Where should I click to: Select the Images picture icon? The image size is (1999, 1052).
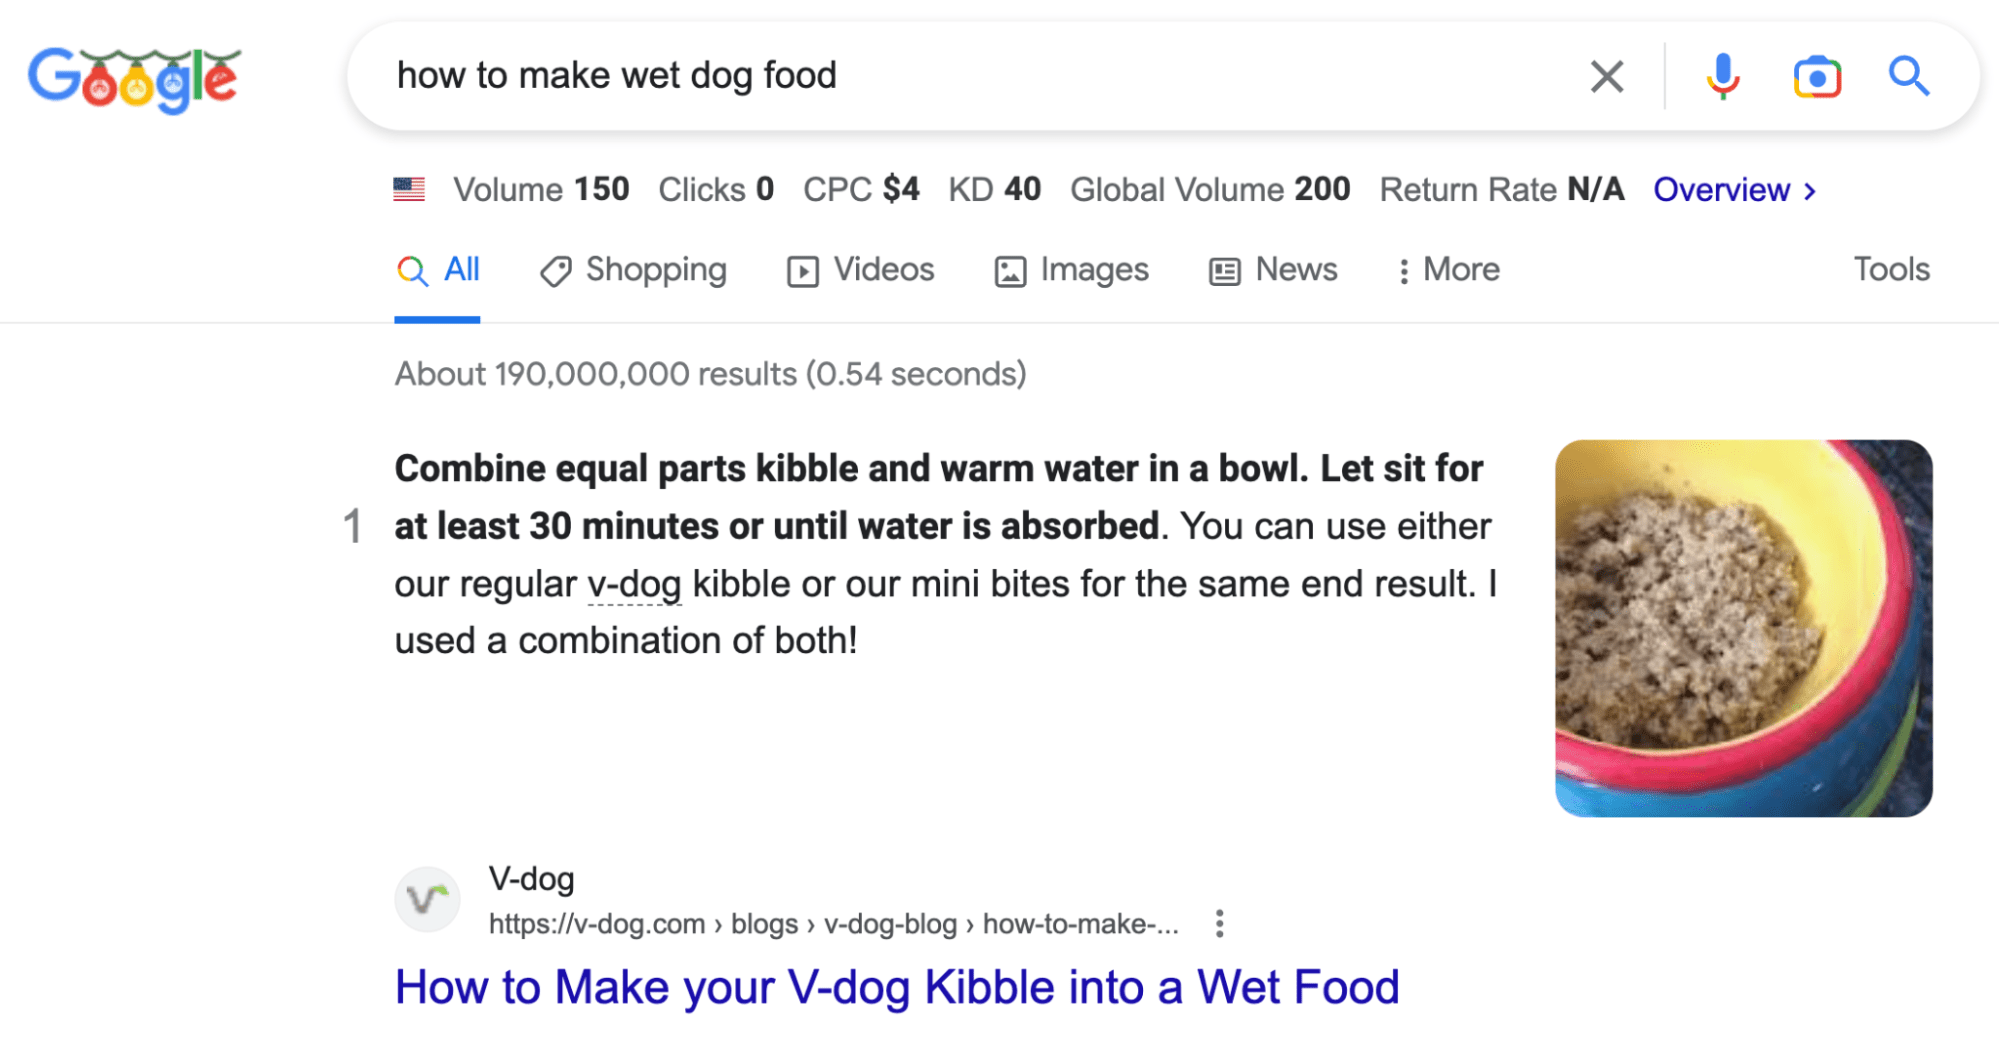point(1010,269)
